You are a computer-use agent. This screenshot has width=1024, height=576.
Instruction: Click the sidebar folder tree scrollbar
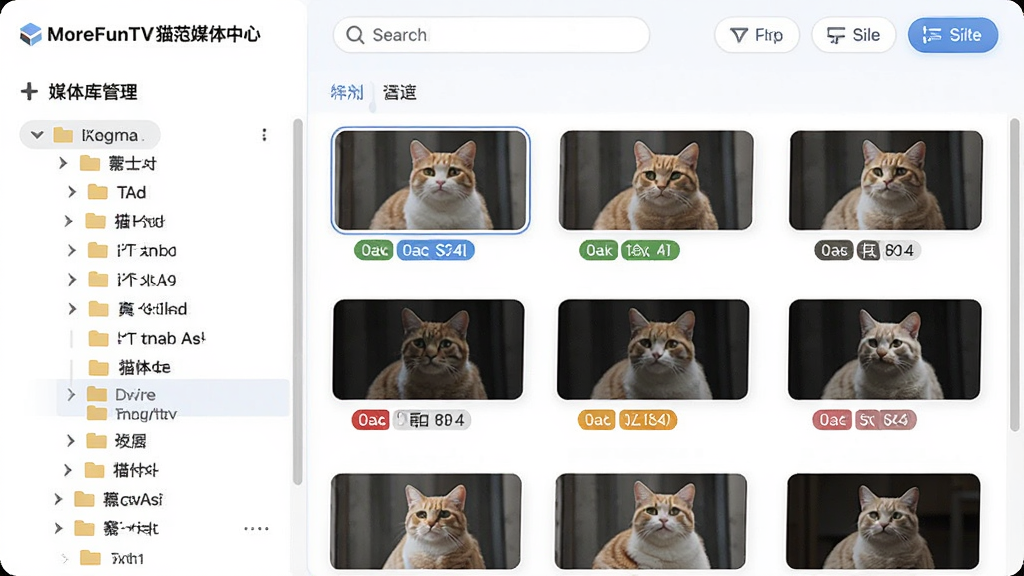(x=298, y=302)
